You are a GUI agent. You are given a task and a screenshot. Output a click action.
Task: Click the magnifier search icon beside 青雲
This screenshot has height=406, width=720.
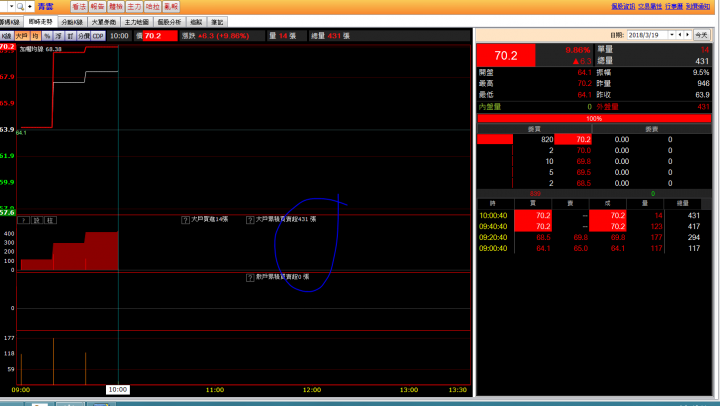coord(21,6)
